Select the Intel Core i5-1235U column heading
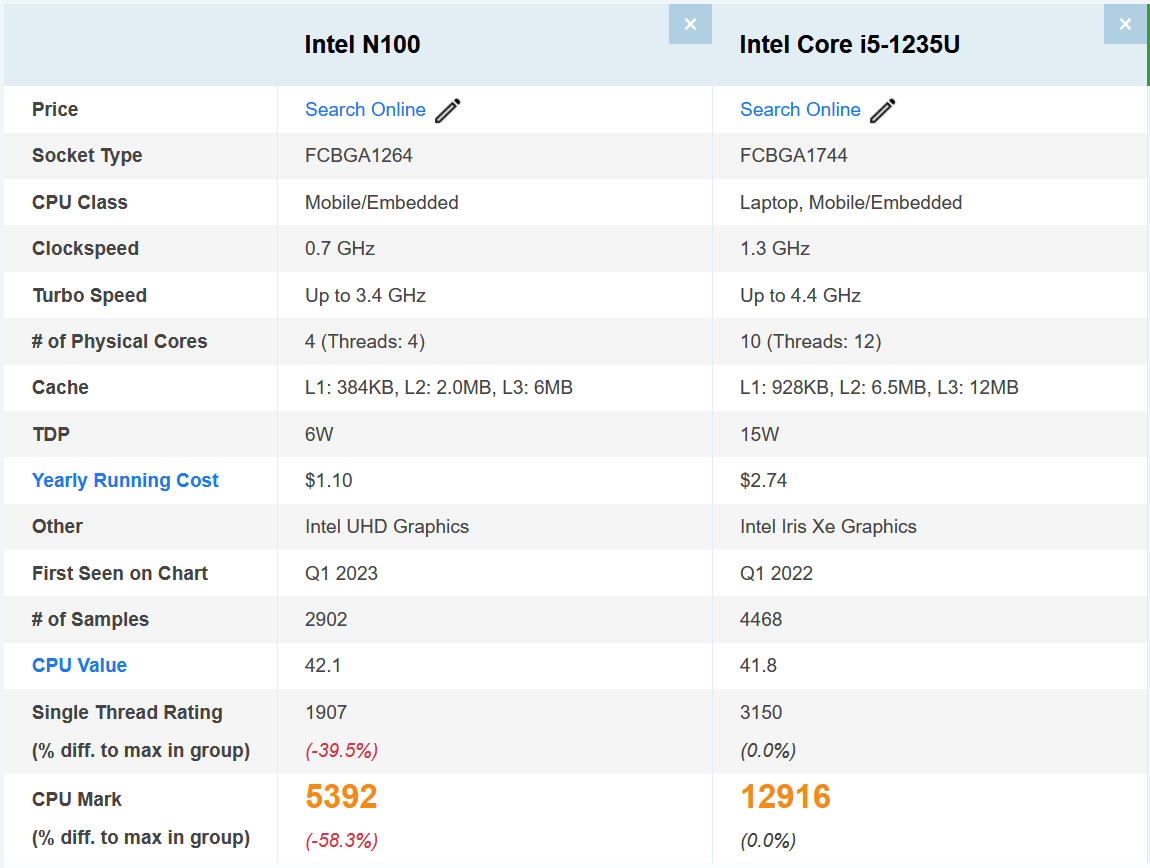Viewport: 1150px width, 868px height. click(x=849, y=45)
